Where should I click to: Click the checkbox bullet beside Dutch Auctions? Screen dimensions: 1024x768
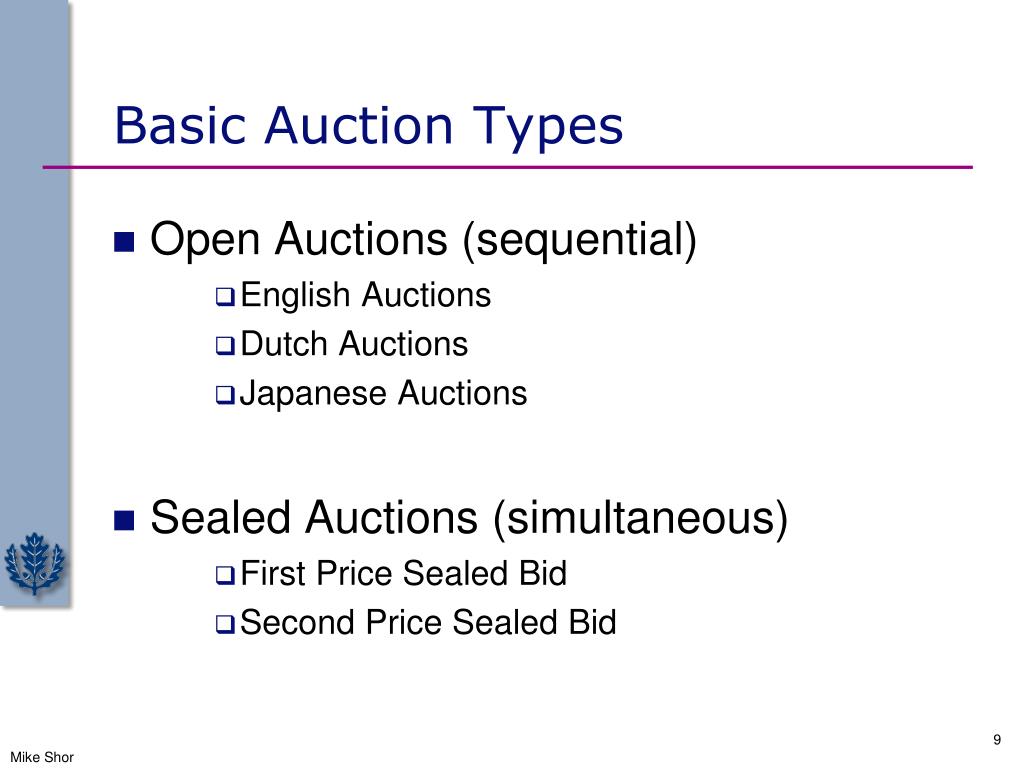(x=225, y=346)
